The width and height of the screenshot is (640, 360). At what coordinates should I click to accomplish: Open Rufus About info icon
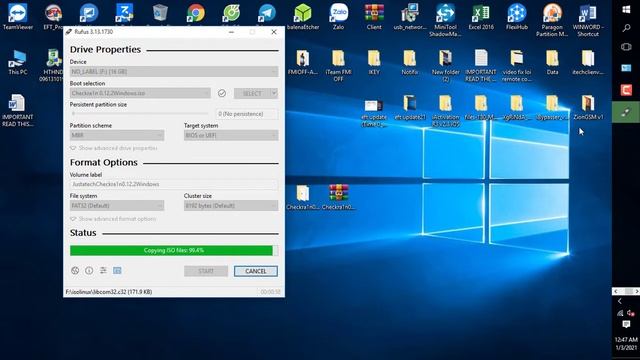(x=89, y=270)
